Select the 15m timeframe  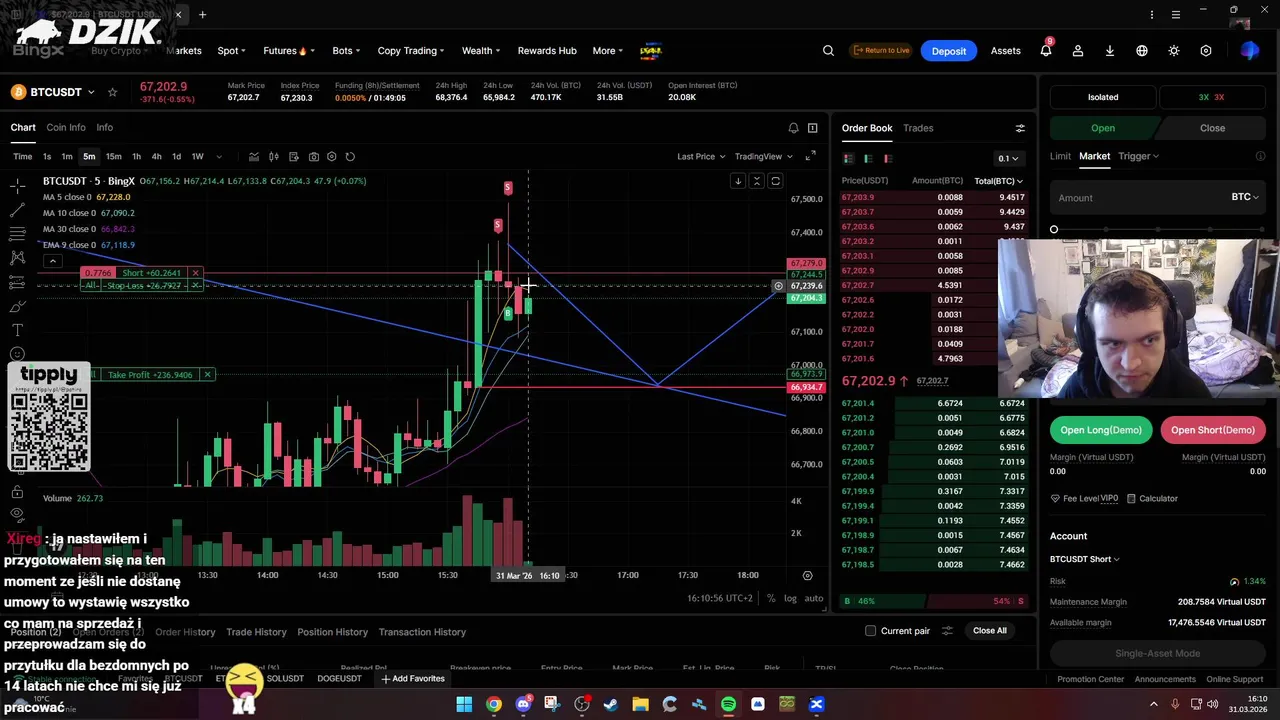point(113,157)
